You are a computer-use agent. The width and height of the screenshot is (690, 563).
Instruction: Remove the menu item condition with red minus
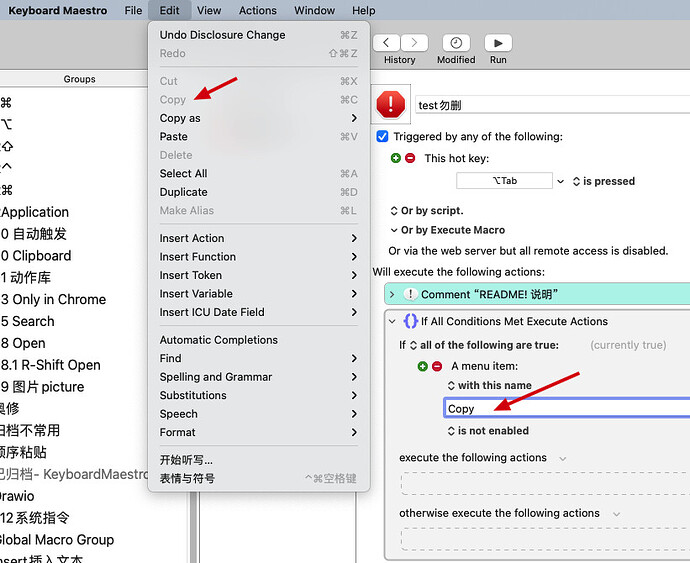pos(437,366)
